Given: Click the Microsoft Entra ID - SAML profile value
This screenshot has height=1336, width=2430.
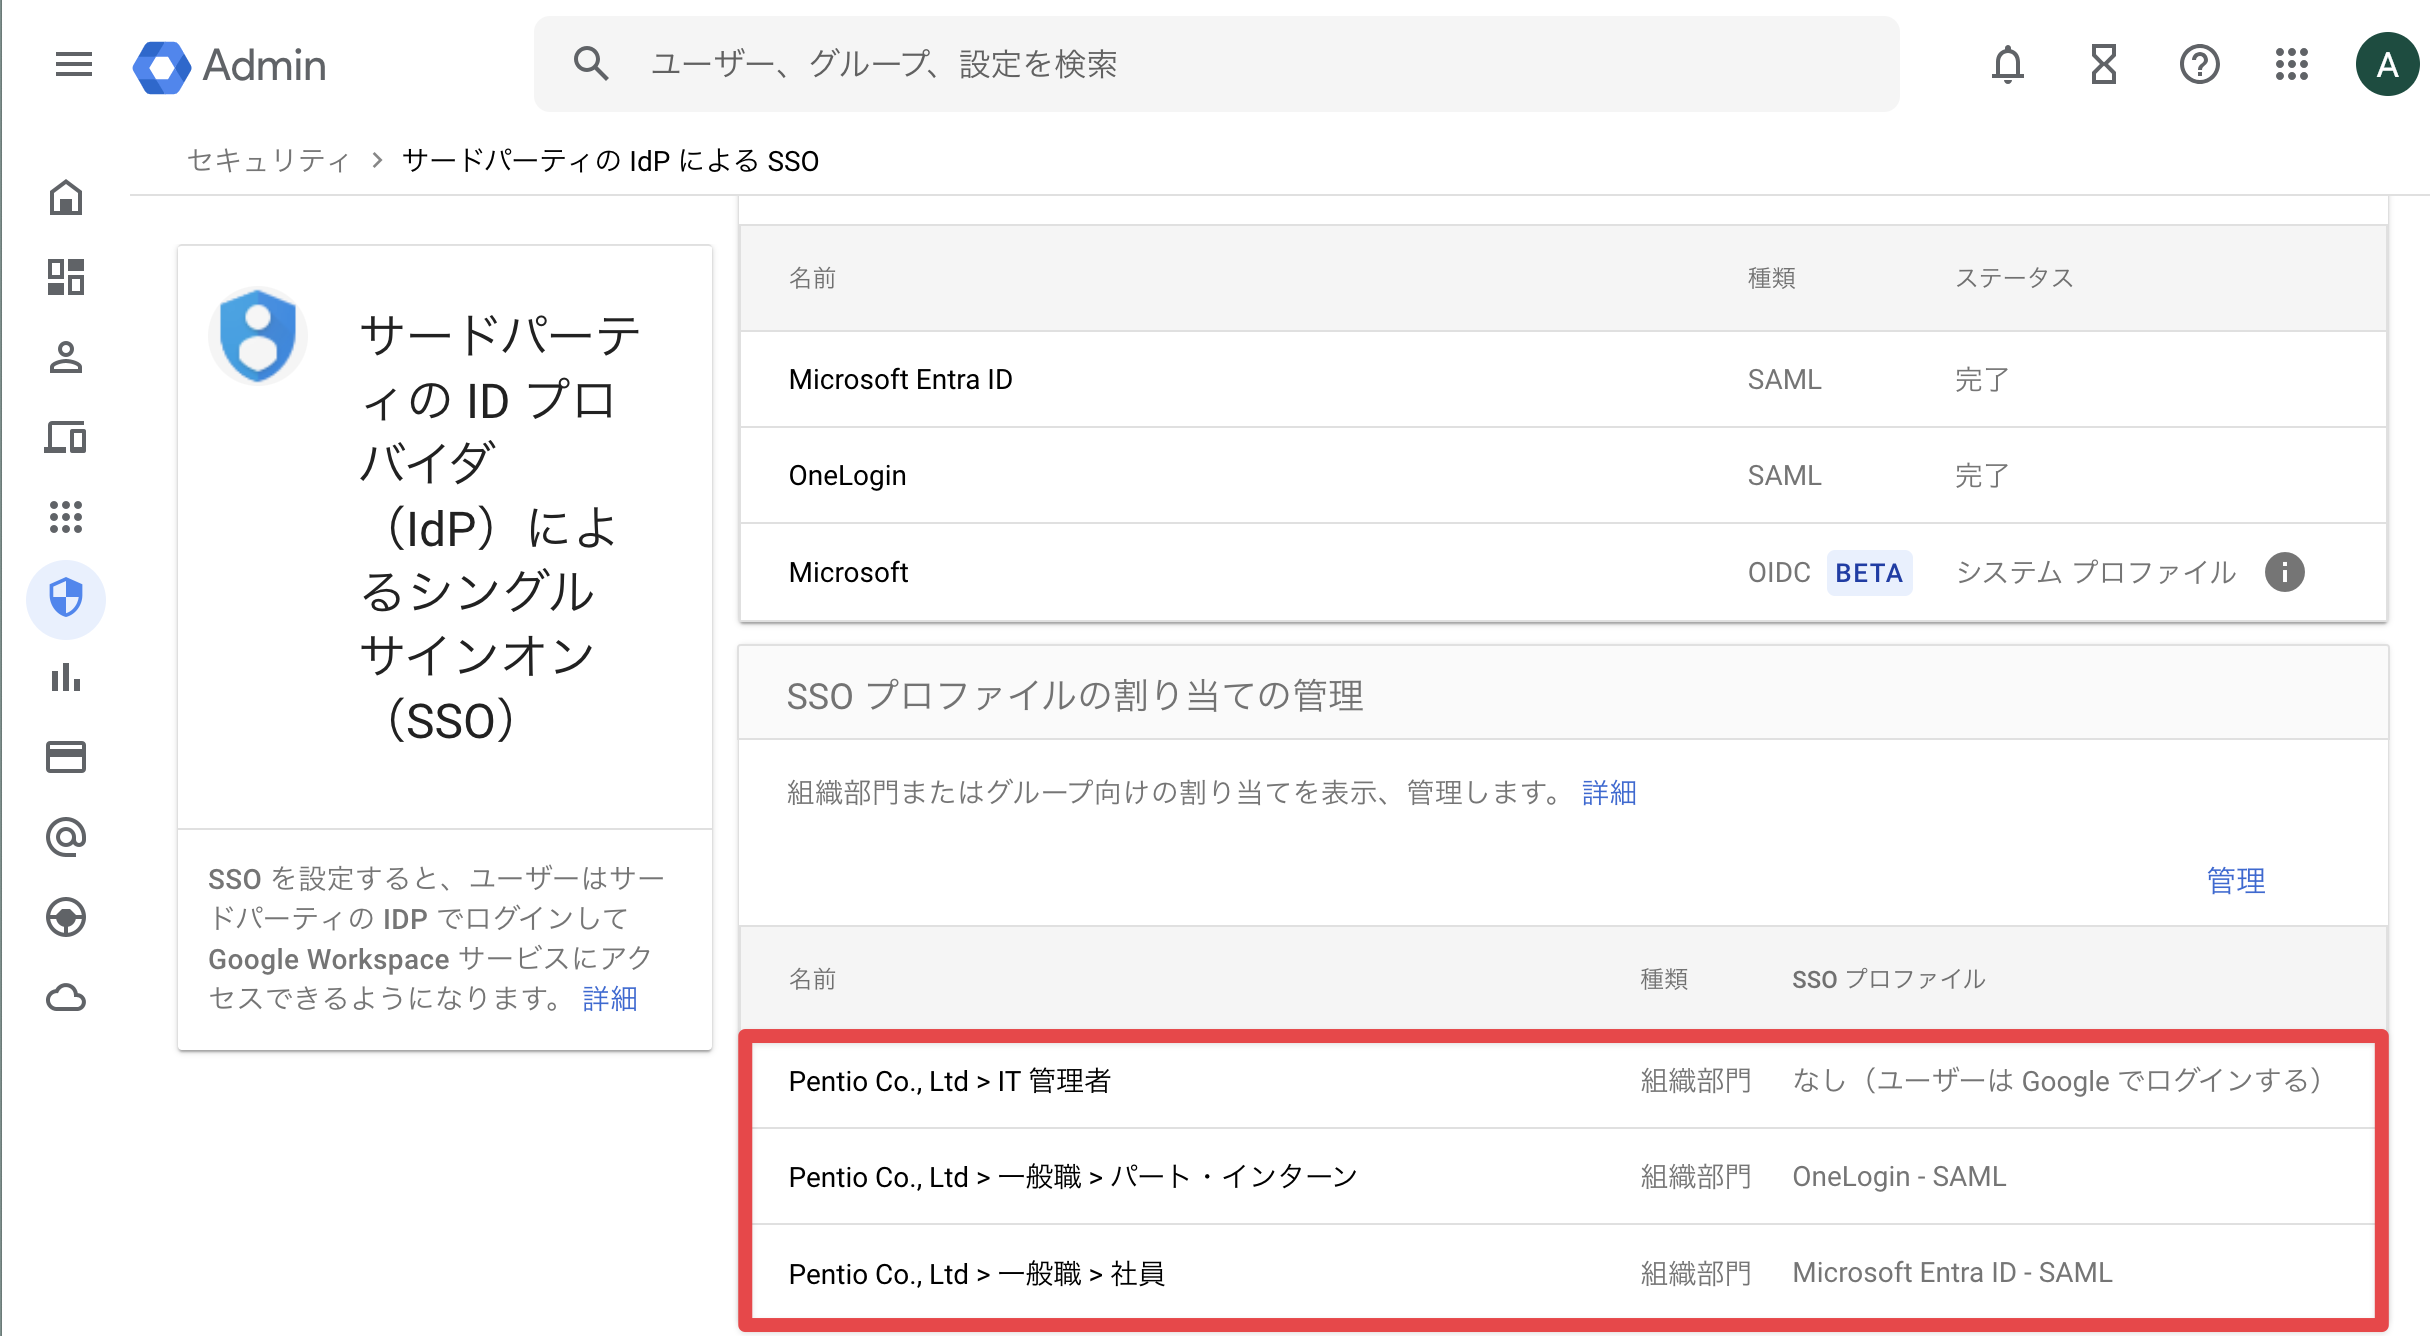Looking at the screenshot, I should pyautogui.click(x=1952, y=1273).
